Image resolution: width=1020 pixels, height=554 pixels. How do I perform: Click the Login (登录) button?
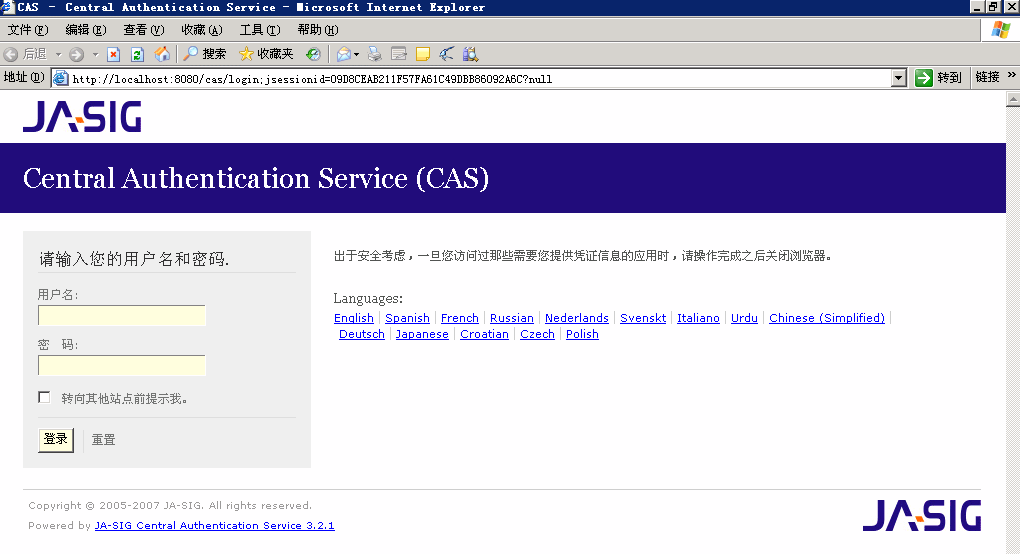(56, 440)
